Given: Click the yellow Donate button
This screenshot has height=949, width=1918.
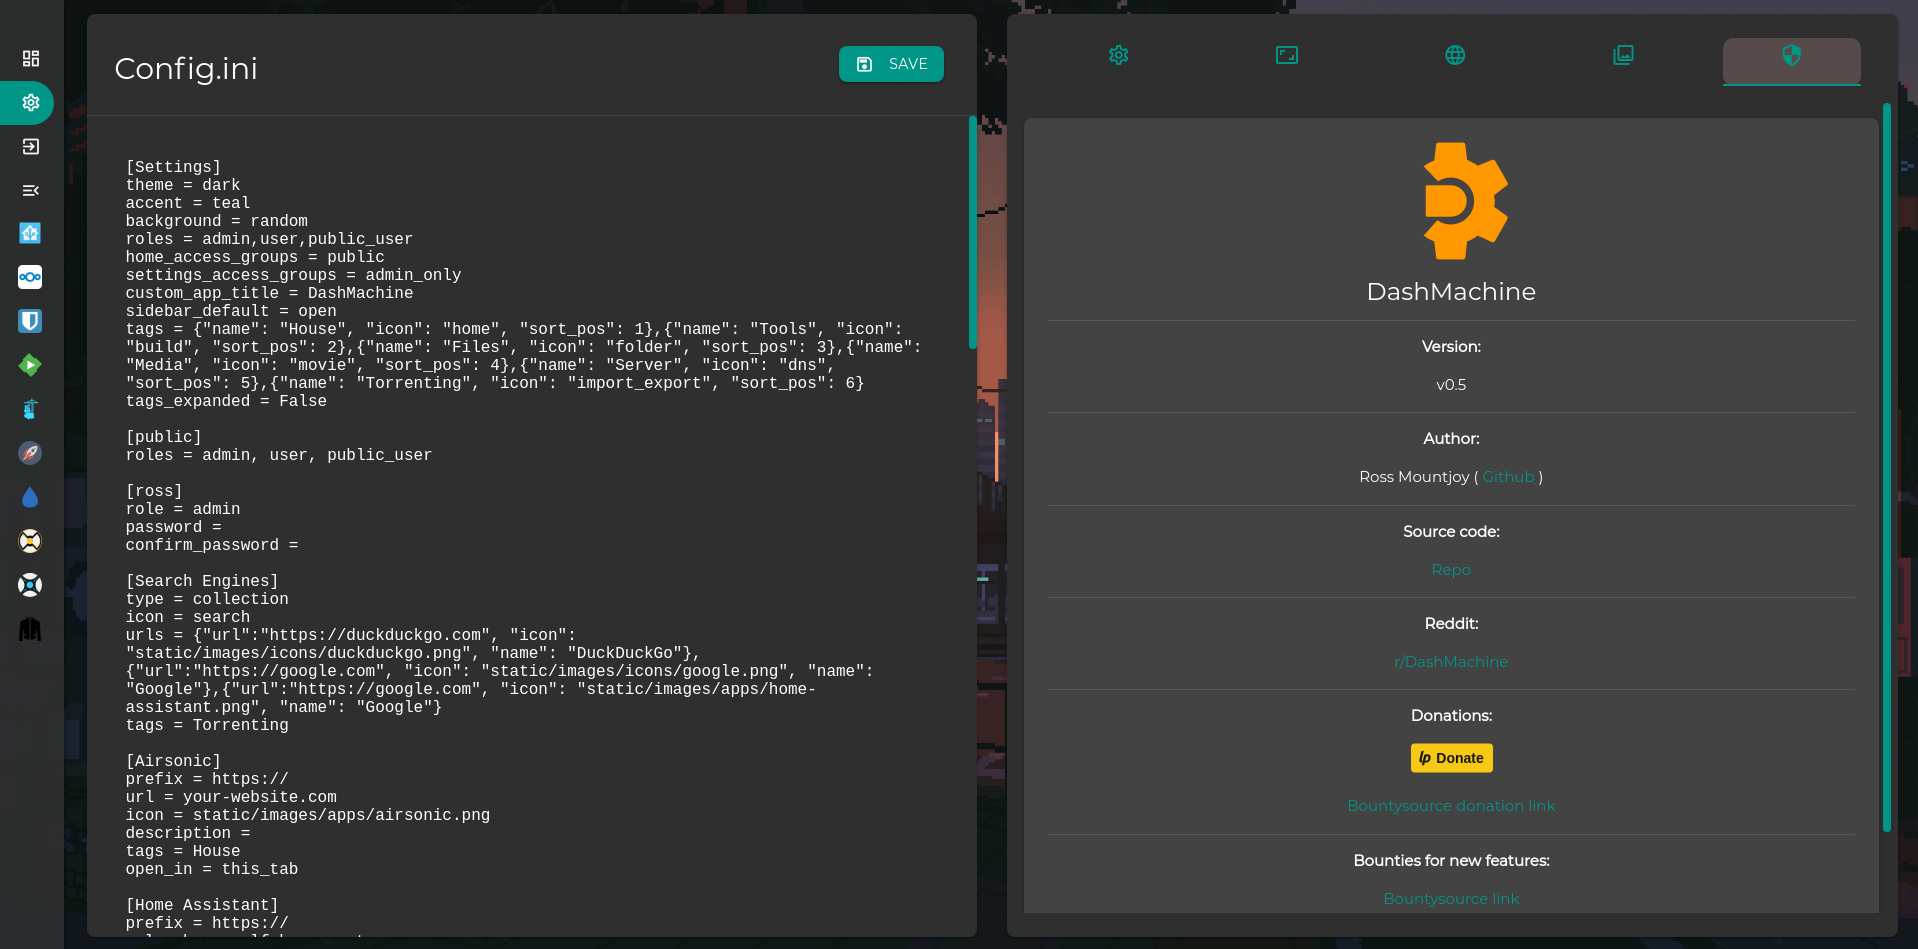Looking at the screenshot, I should (x=1451, y=757).
